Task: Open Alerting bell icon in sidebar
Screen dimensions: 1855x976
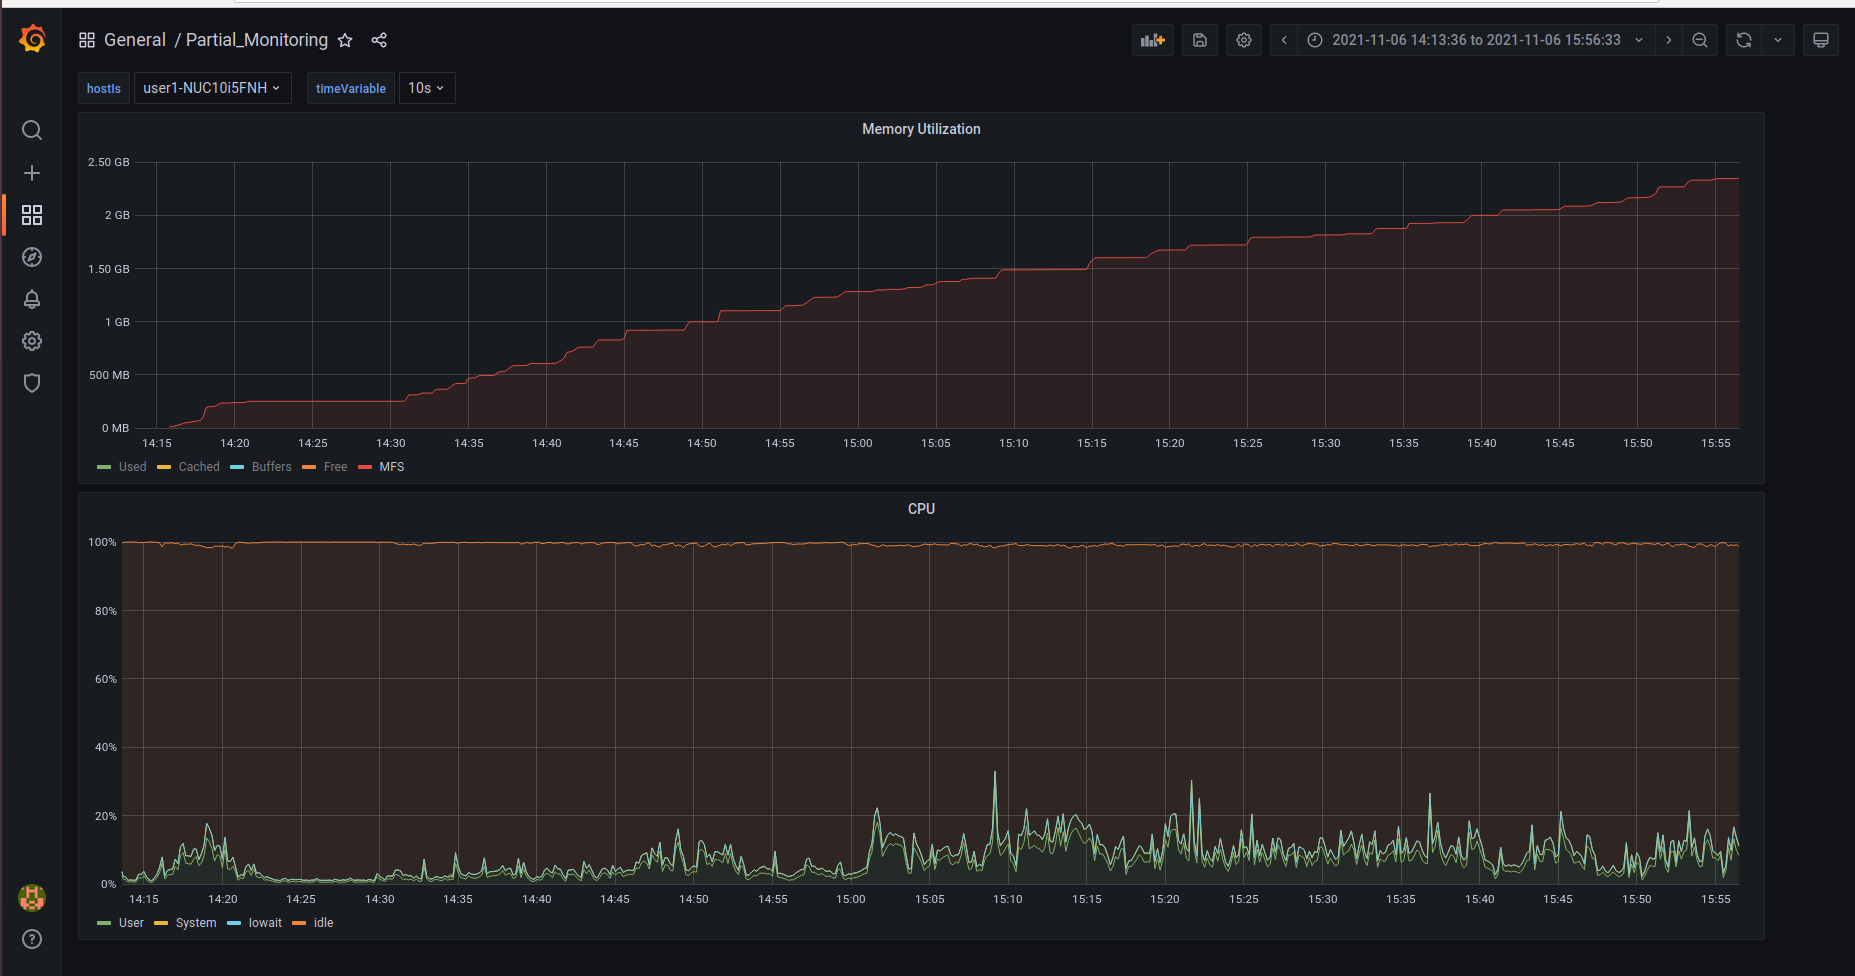Action: coord(32,299)
